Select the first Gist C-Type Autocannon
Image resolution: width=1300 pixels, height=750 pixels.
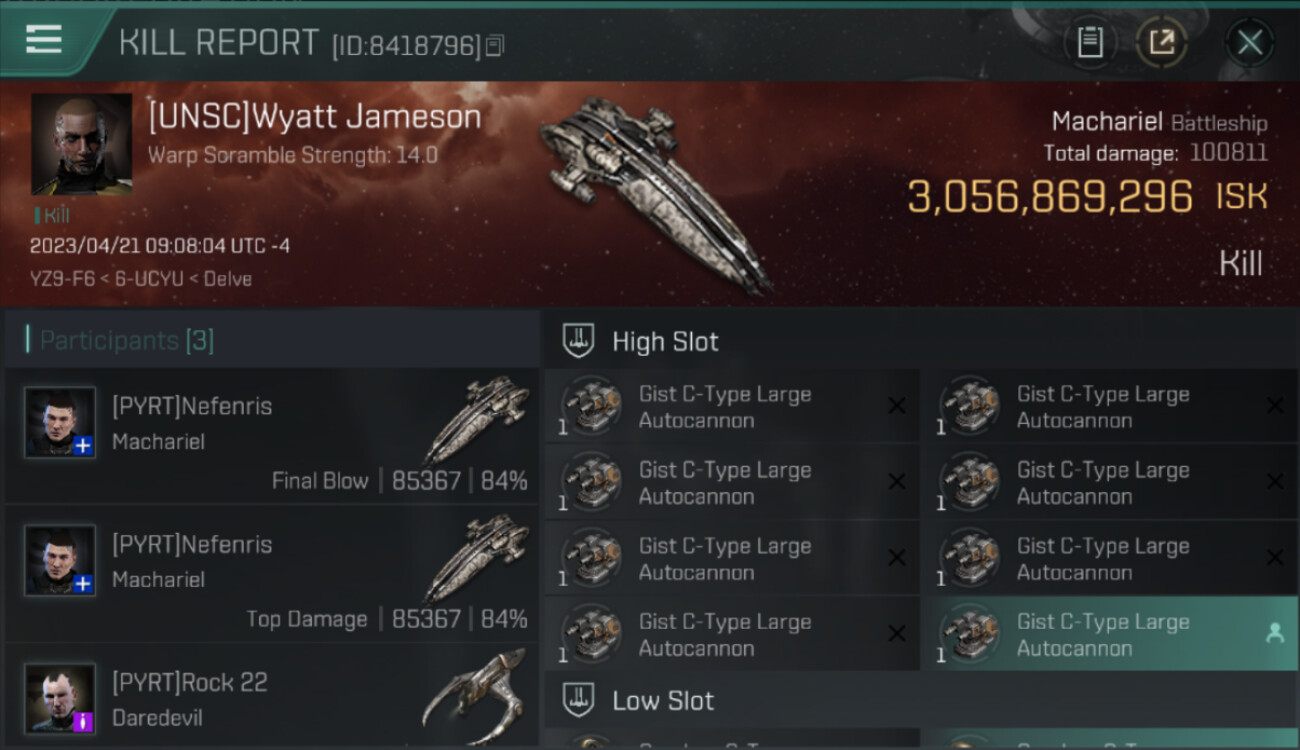click(x=732, y=406)
